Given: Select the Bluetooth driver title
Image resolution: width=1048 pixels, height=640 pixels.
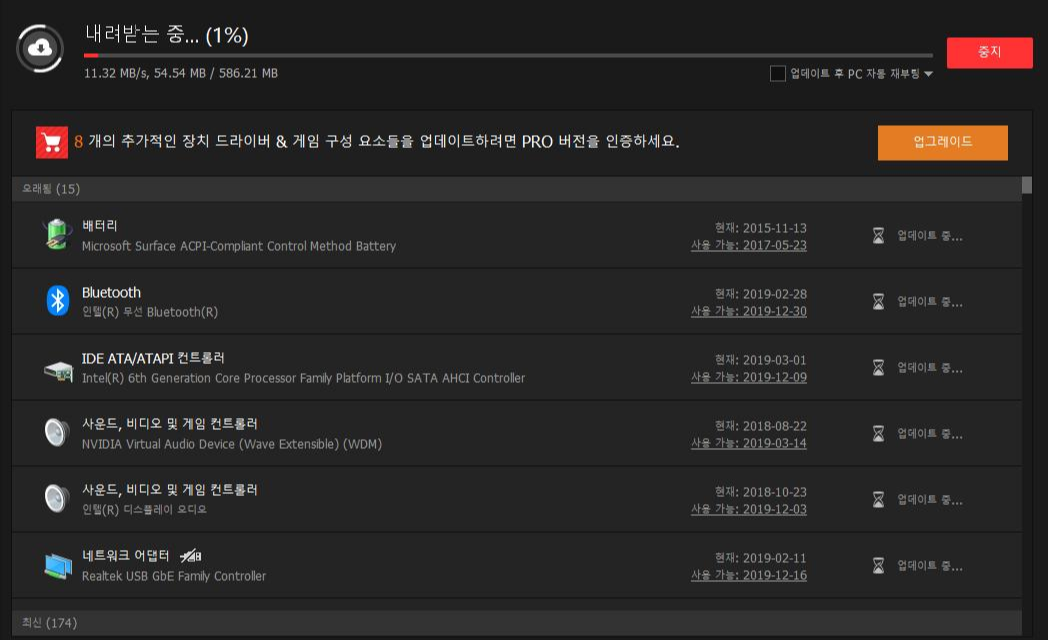Looking at the screenshot, I should tap(111, 293).
